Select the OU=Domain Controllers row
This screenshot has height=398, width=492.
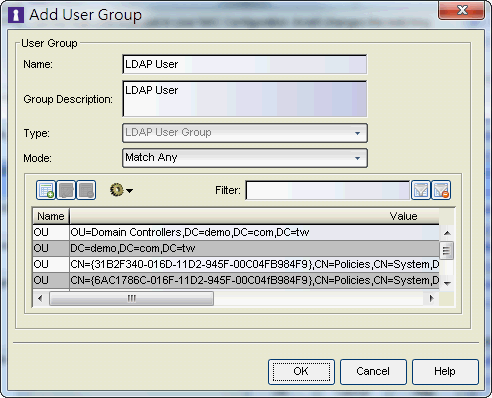click(x=236, y=232)
